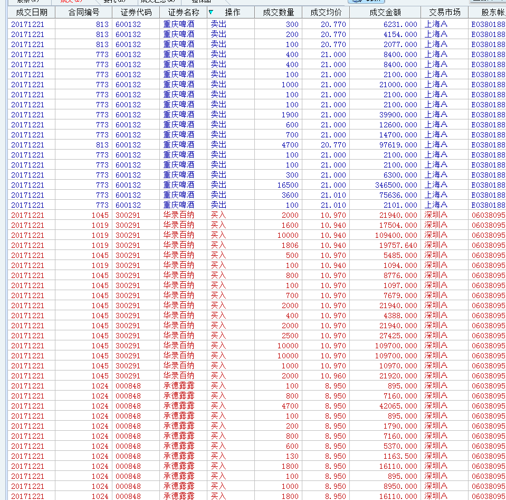This screenshot has width=506, height=500.
Task: Click the amount 39900.000
Action: click(x=398, y=115)
